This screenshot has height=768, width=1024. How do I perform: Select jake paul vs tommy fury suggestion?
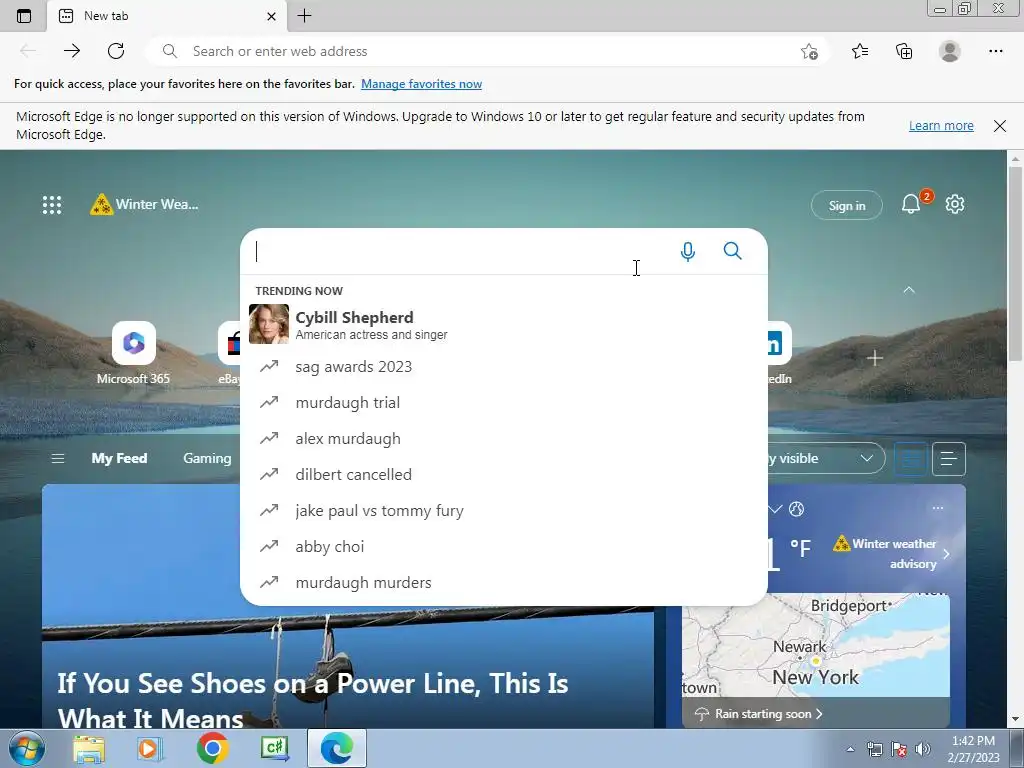[504, 510]
